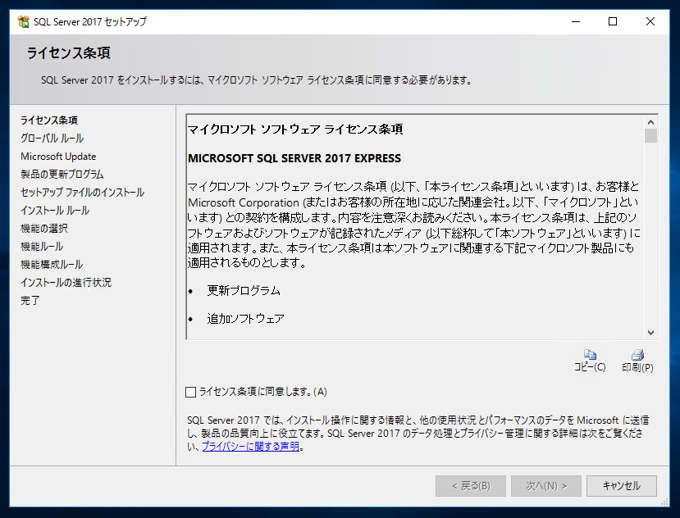
Task: Check the ライセンス条項に同意します checkbox
Action: click(190, 392)
